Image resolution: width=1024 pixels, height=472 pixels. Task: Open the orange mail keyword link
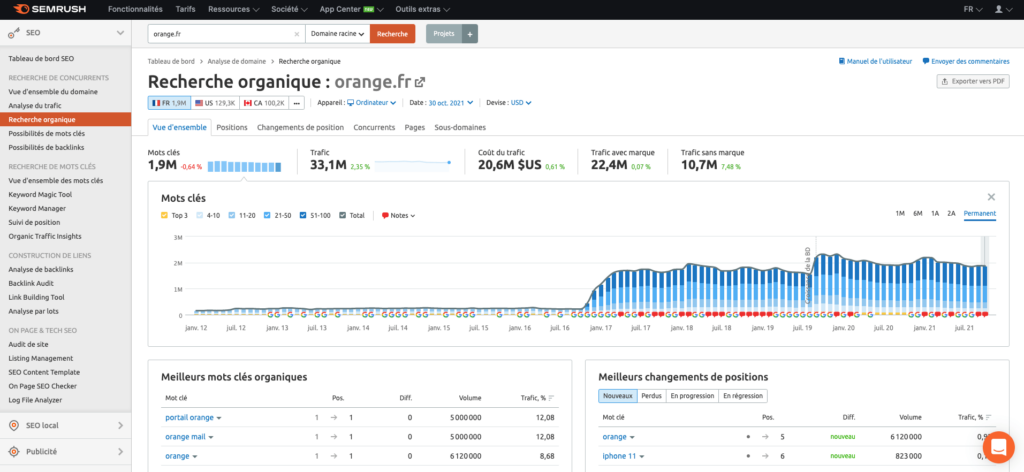pos(185,437)
